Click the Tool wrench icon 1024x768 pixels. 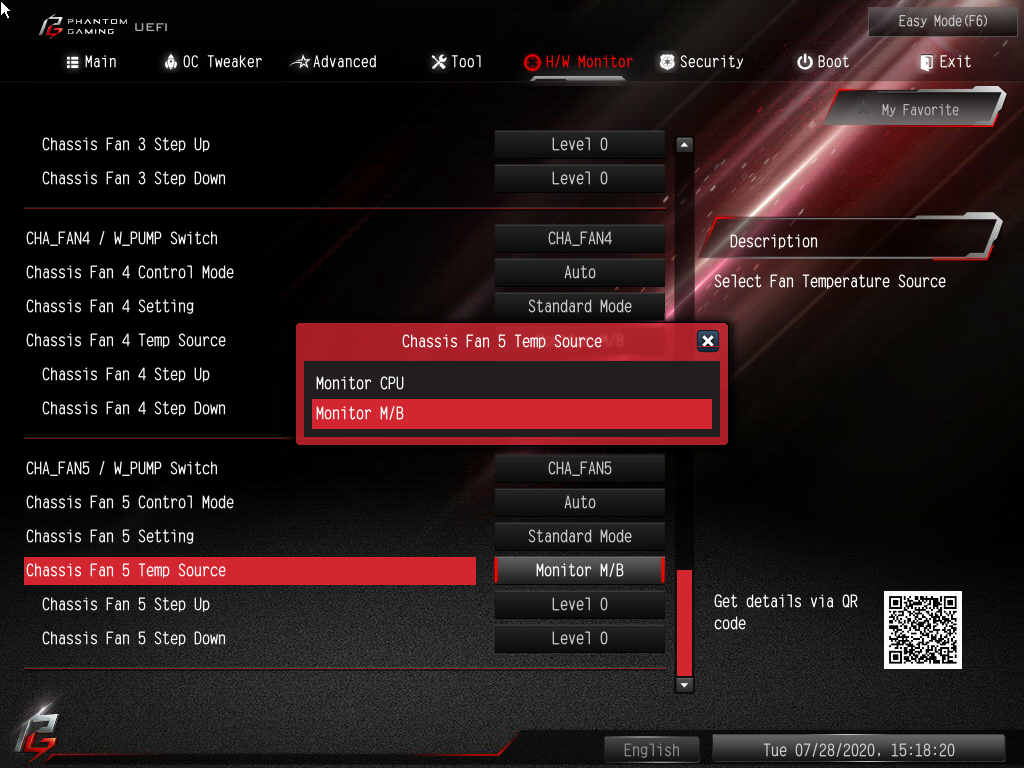pyautogui.click(x=439, y=62)
